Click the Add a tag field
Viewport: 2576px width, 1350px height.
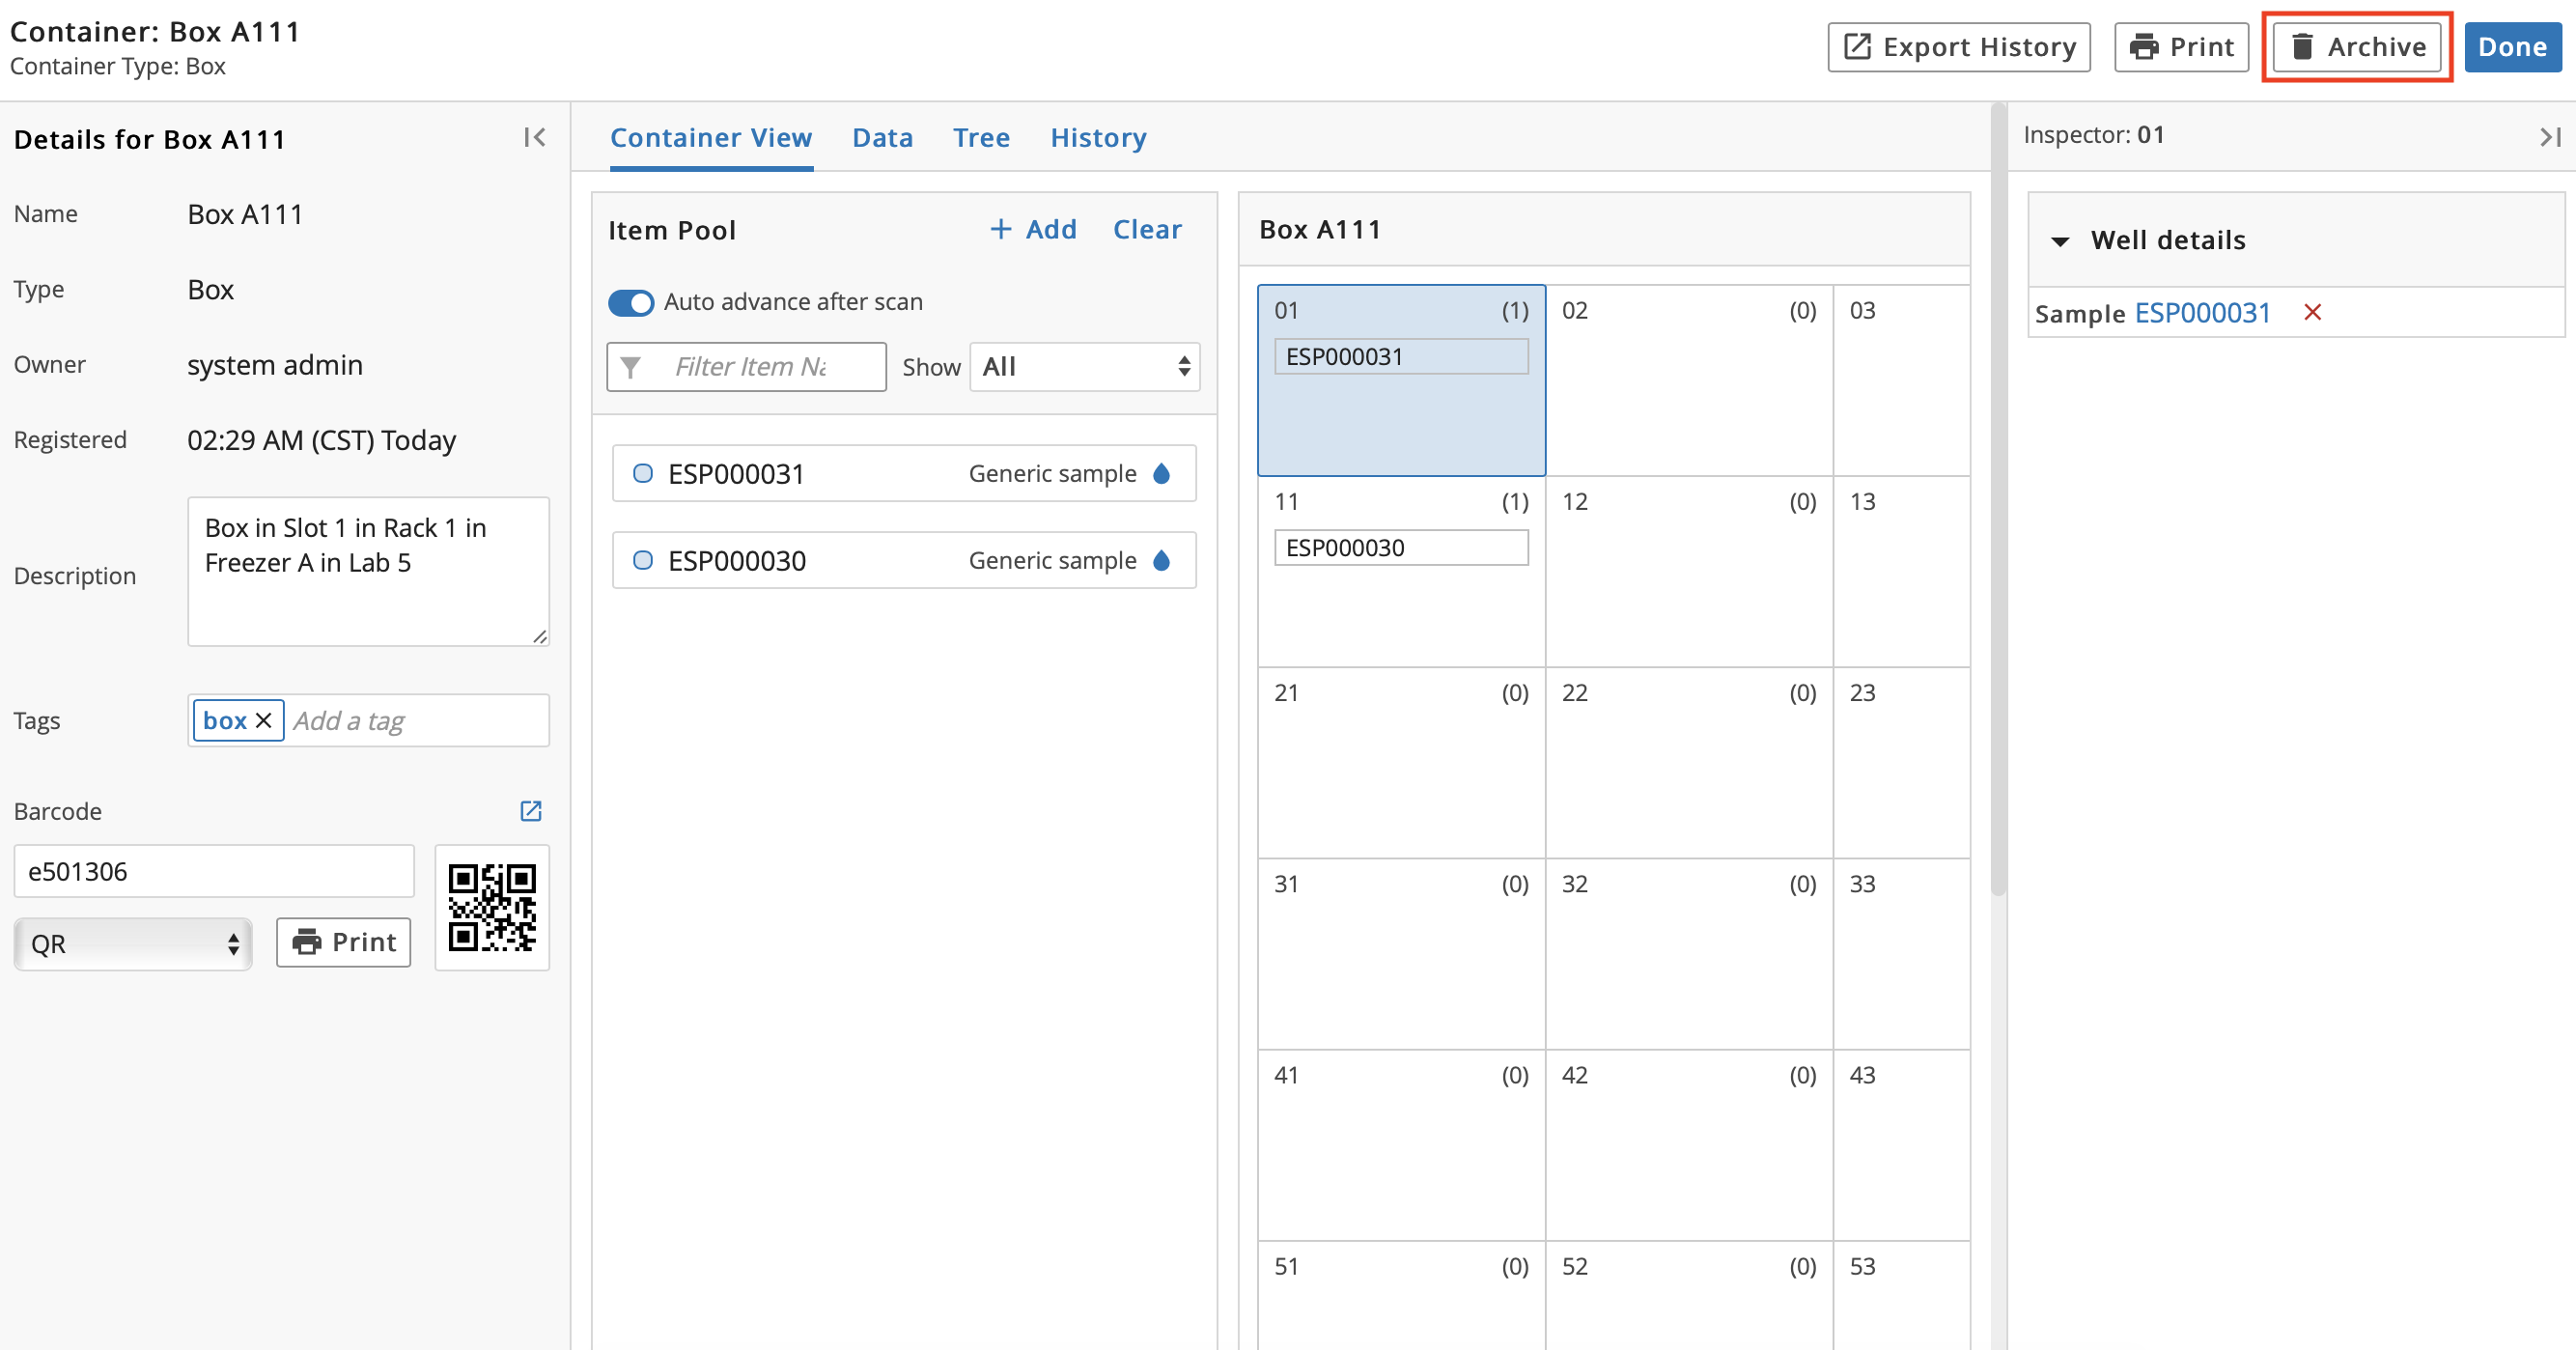coord(417,721)
